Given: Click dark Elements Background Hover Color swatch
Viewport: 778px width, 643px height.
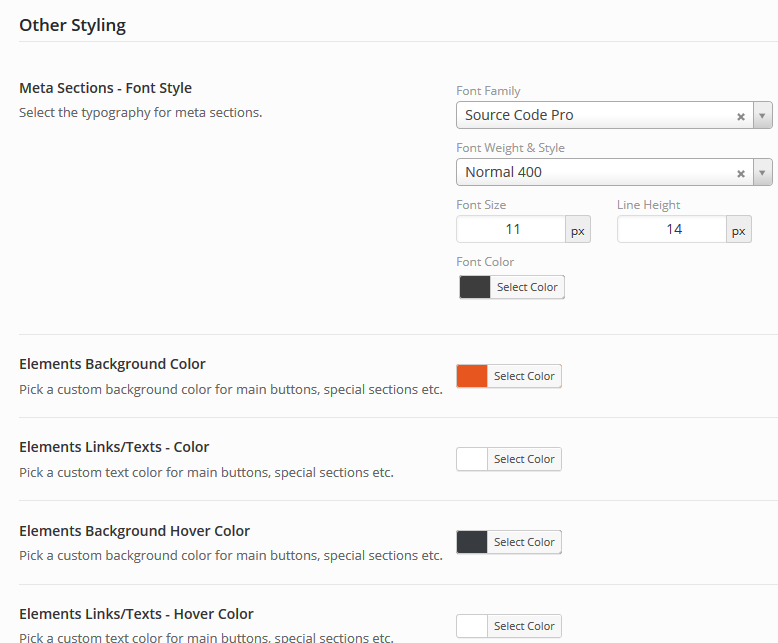Looking at the screenshot, I should pos(472,542).
